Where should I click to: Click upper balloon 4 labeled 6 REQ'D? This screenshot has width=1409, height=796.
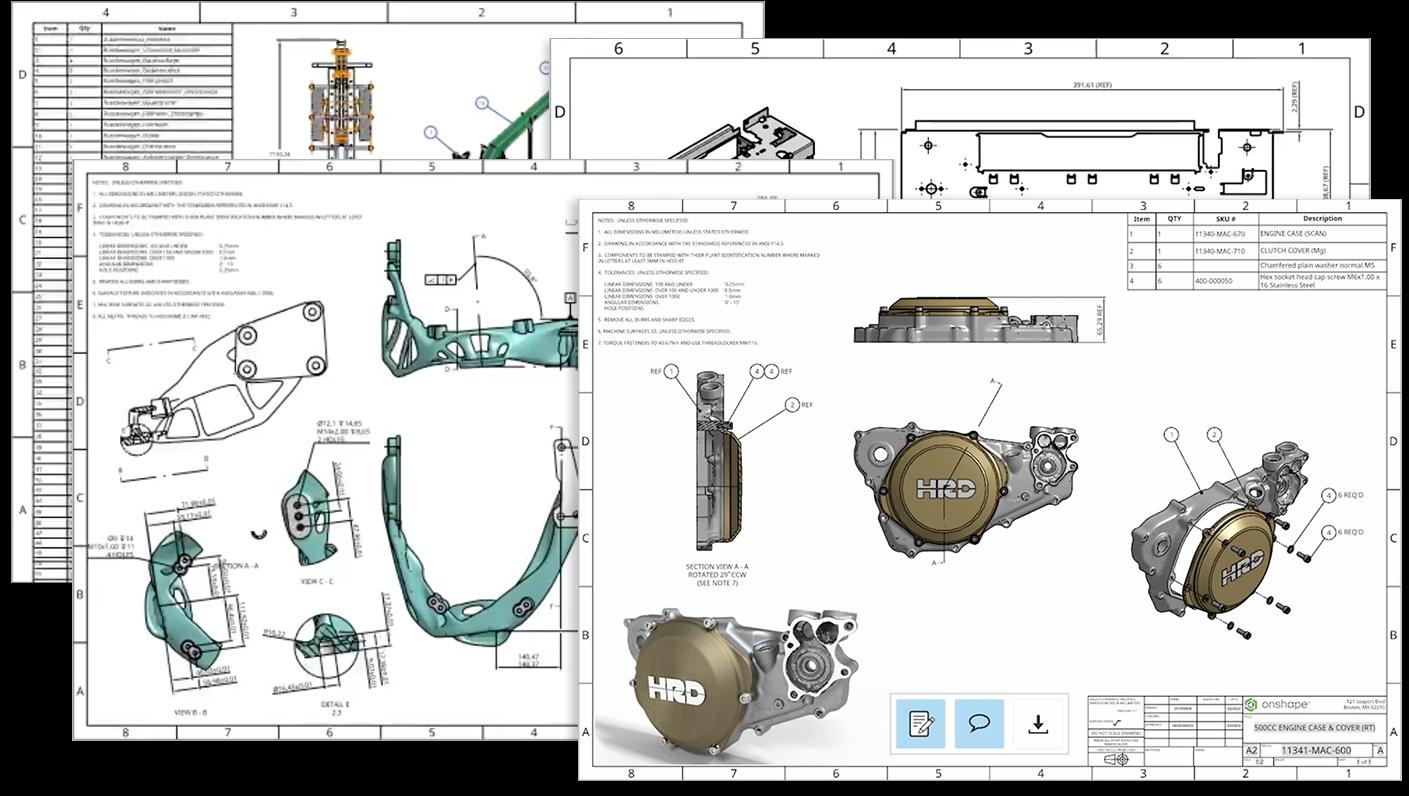[x=1329, y=496]
